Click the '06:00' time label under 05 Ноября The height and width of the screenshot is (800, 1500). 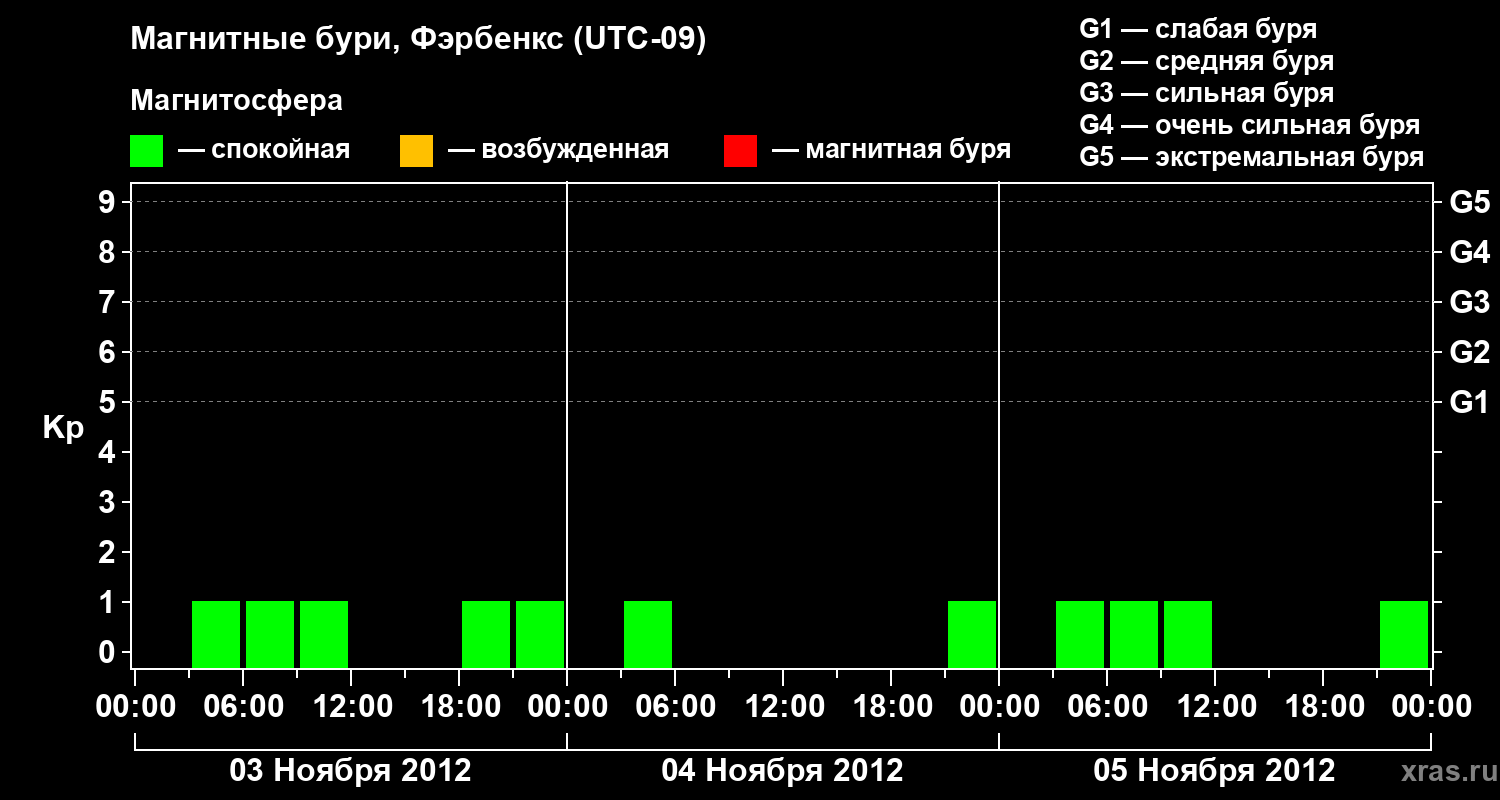[1107, 706]
